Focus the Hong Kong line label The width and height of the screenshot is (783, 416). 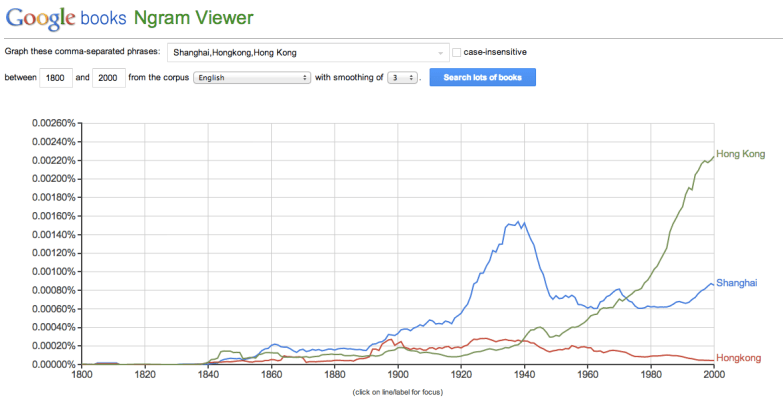click(x=741, y=153)
